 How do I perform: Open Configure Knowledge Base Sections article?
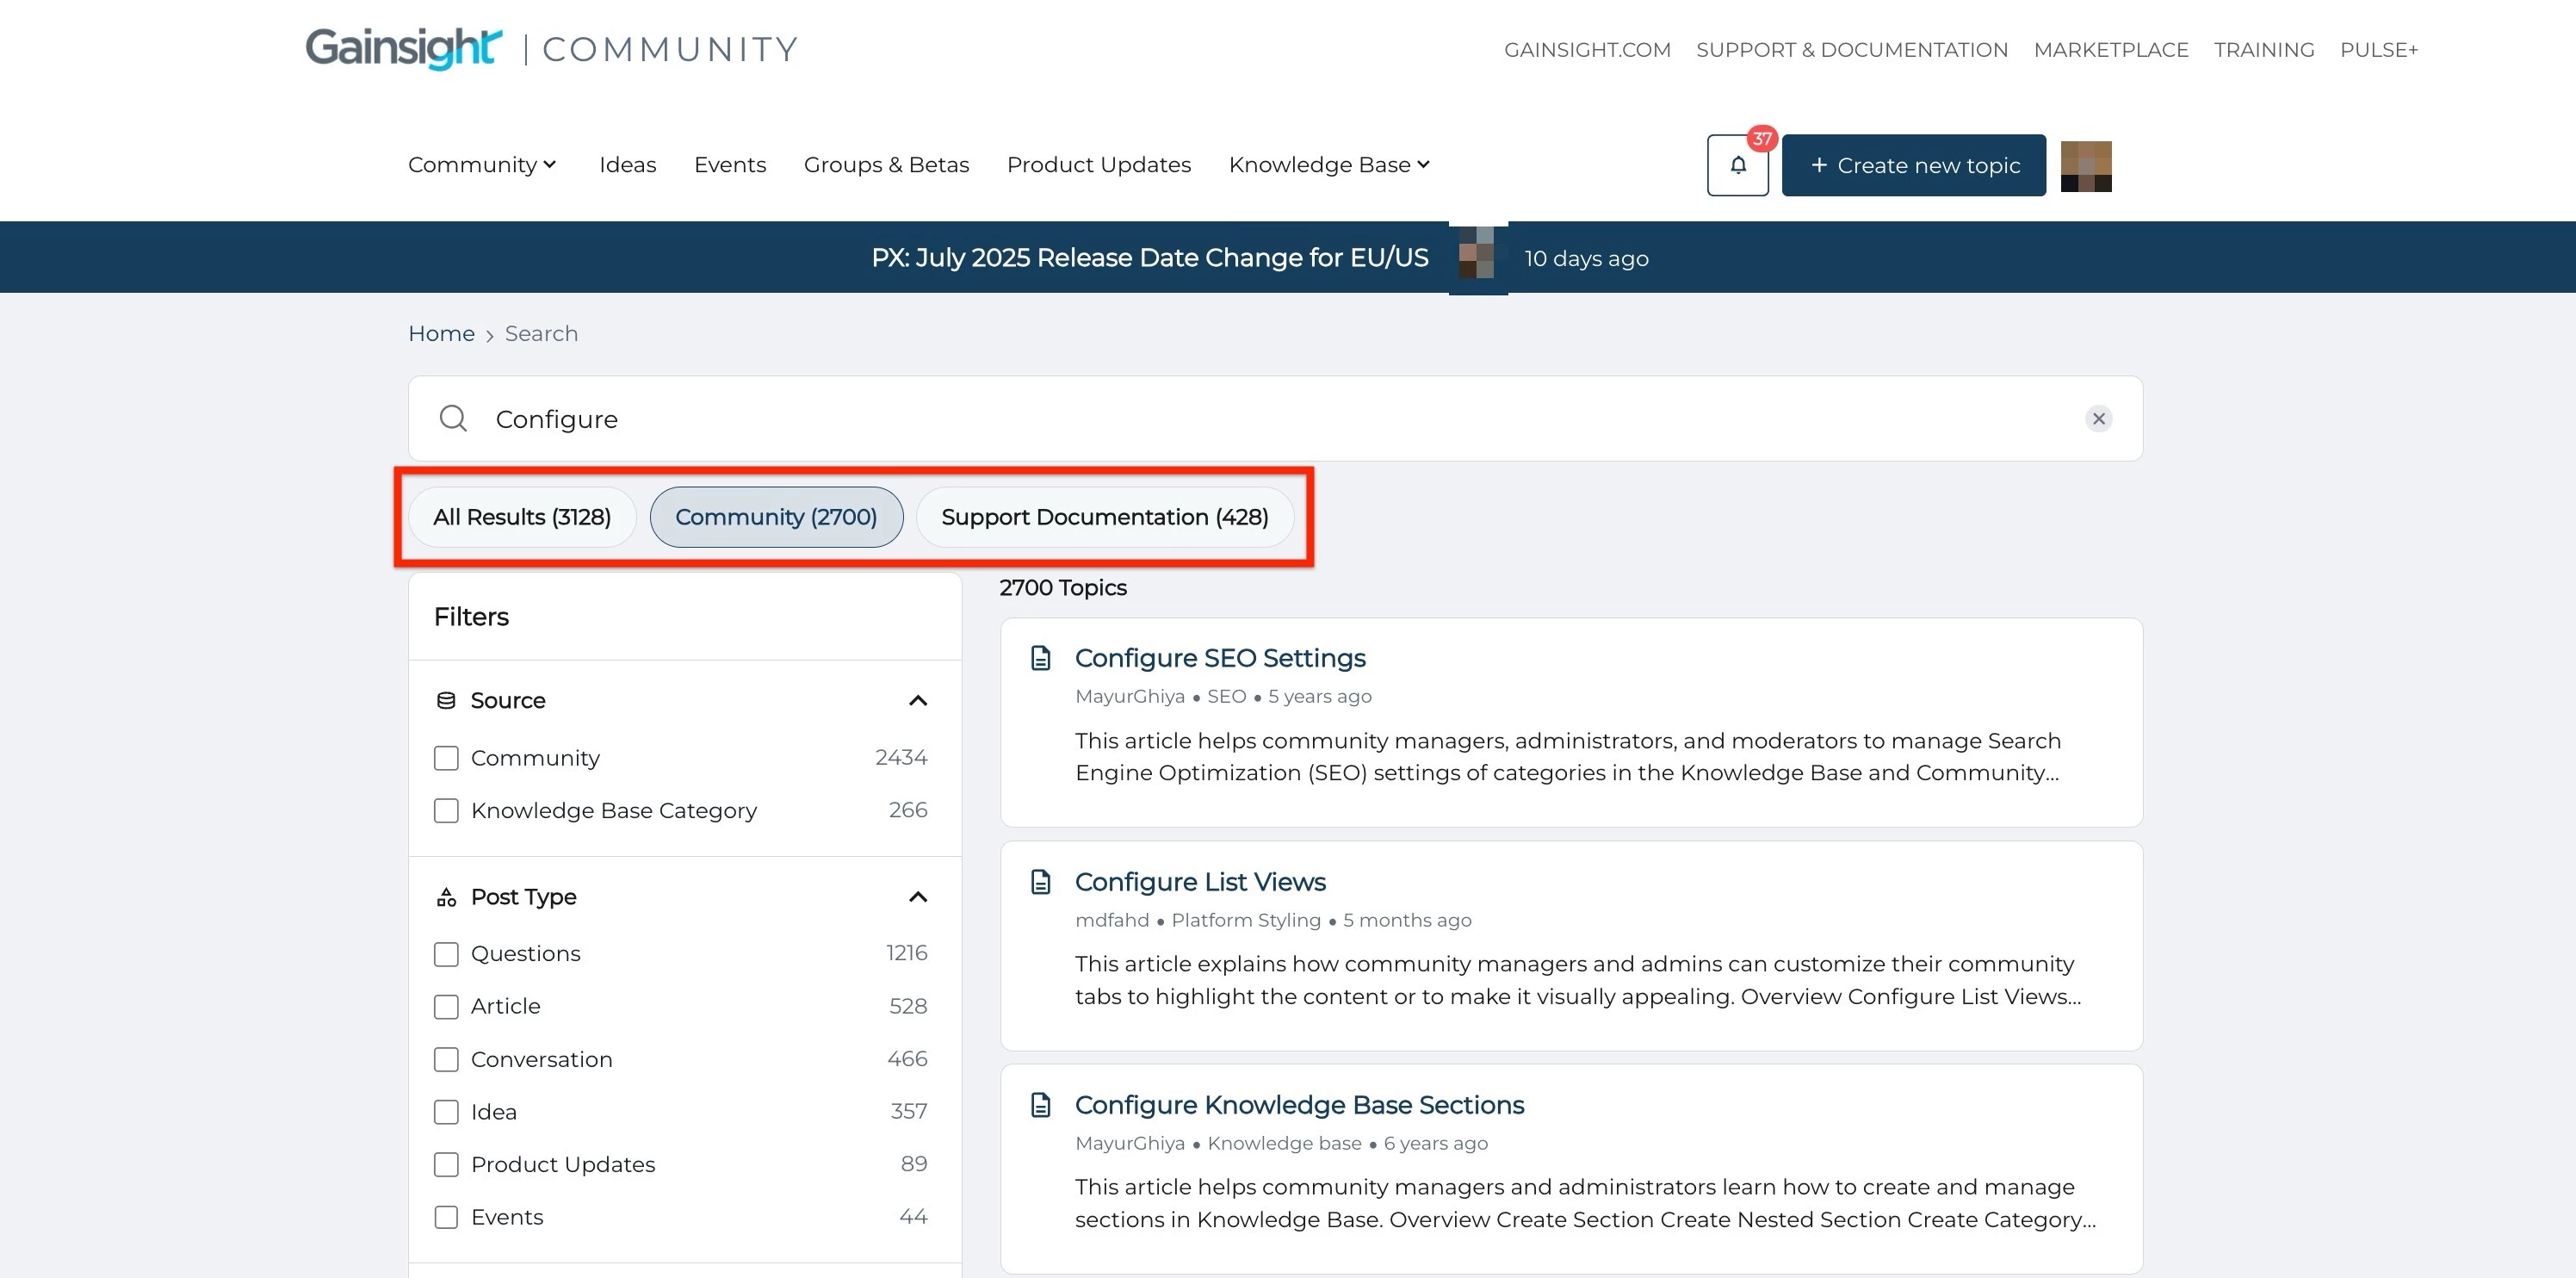[1299, 1105]
